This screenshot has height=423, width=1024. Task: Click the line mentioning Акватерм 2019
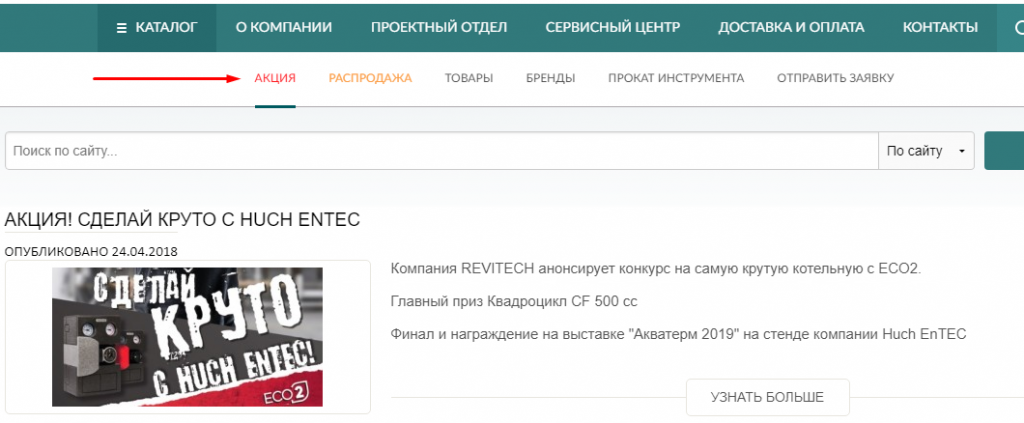(x=679, y=334)
